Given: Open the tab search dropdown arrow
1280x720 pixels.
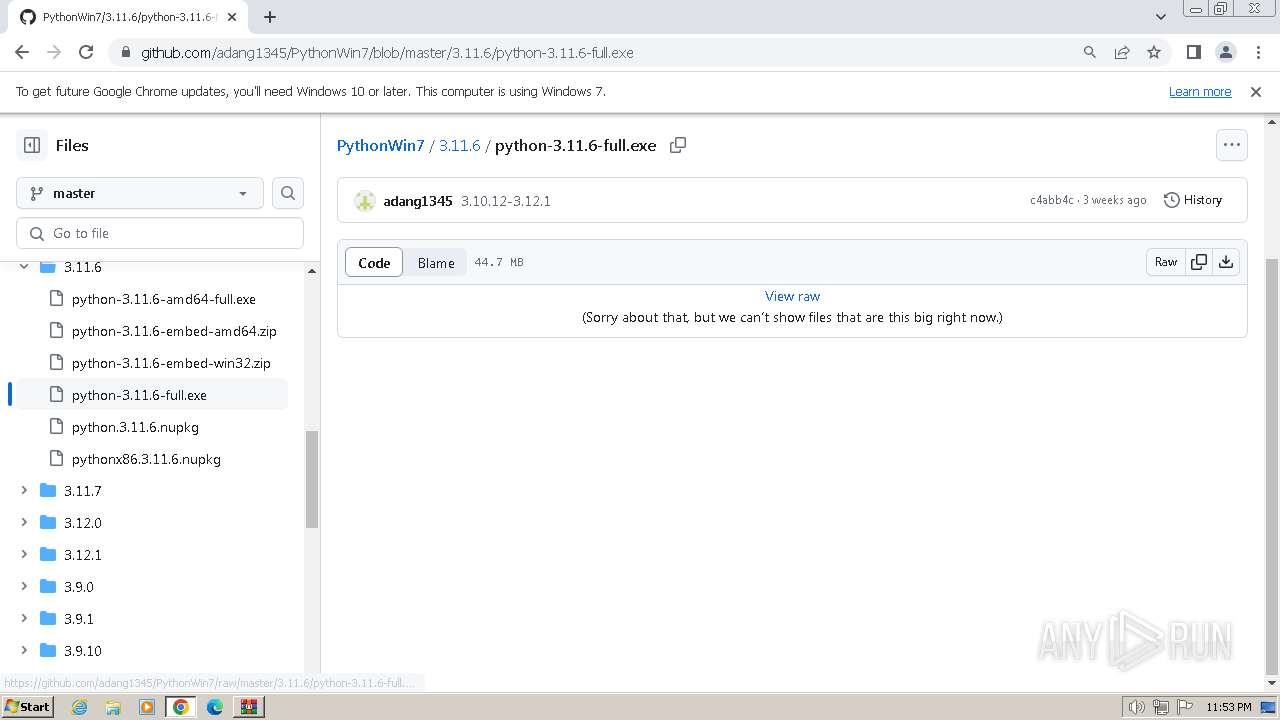Looking at the screenshot, I should coord(1161,17).
